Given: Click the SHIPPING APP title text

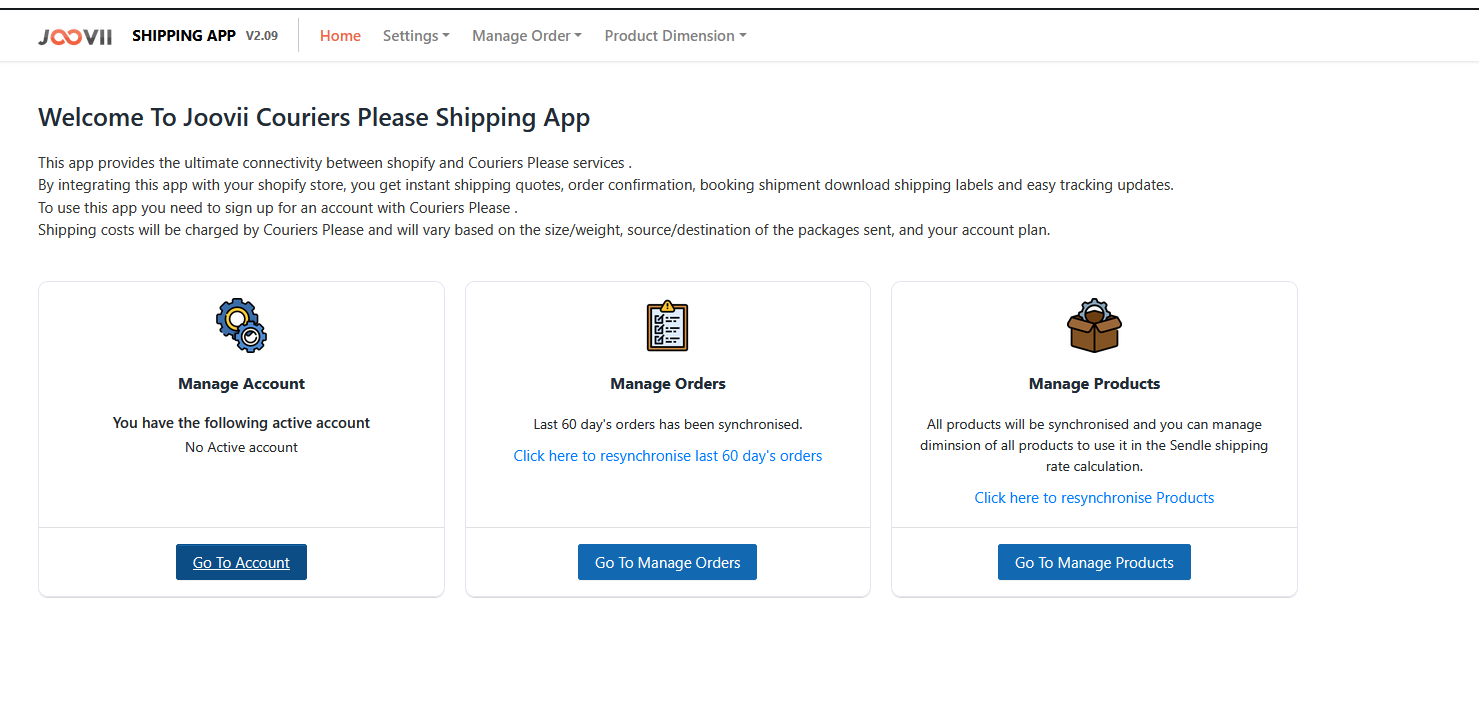Looking at the screenshot, I should click(184, 36).
